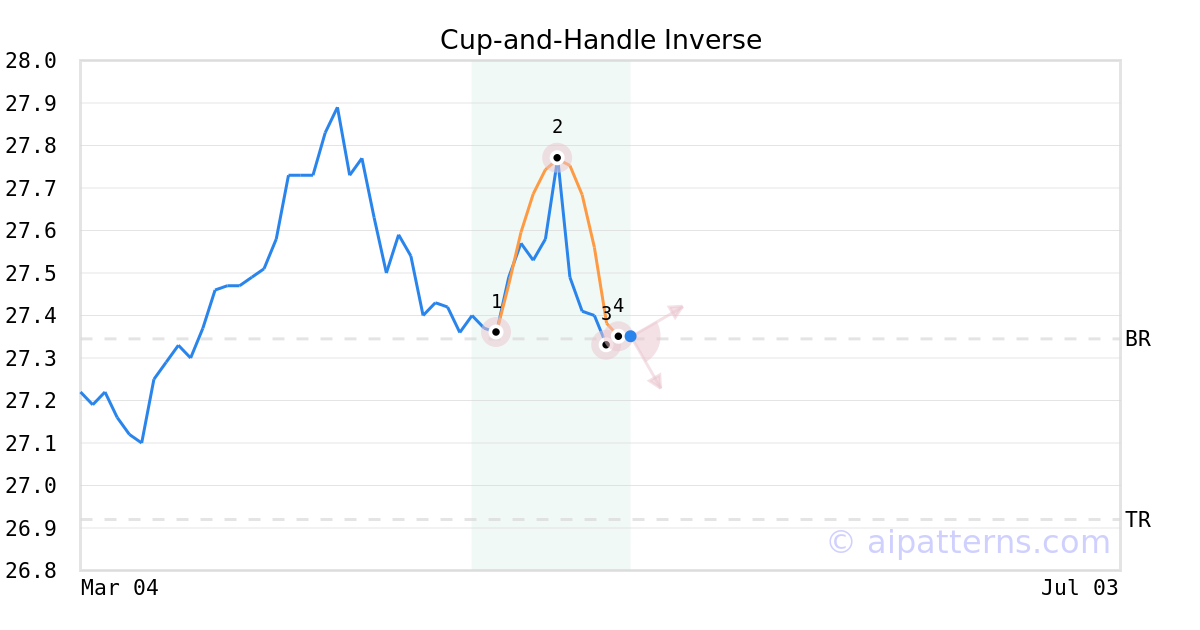Screen dimensions: 1200x630
Task: Select pattern point marker 4
Action: [618, 336]
